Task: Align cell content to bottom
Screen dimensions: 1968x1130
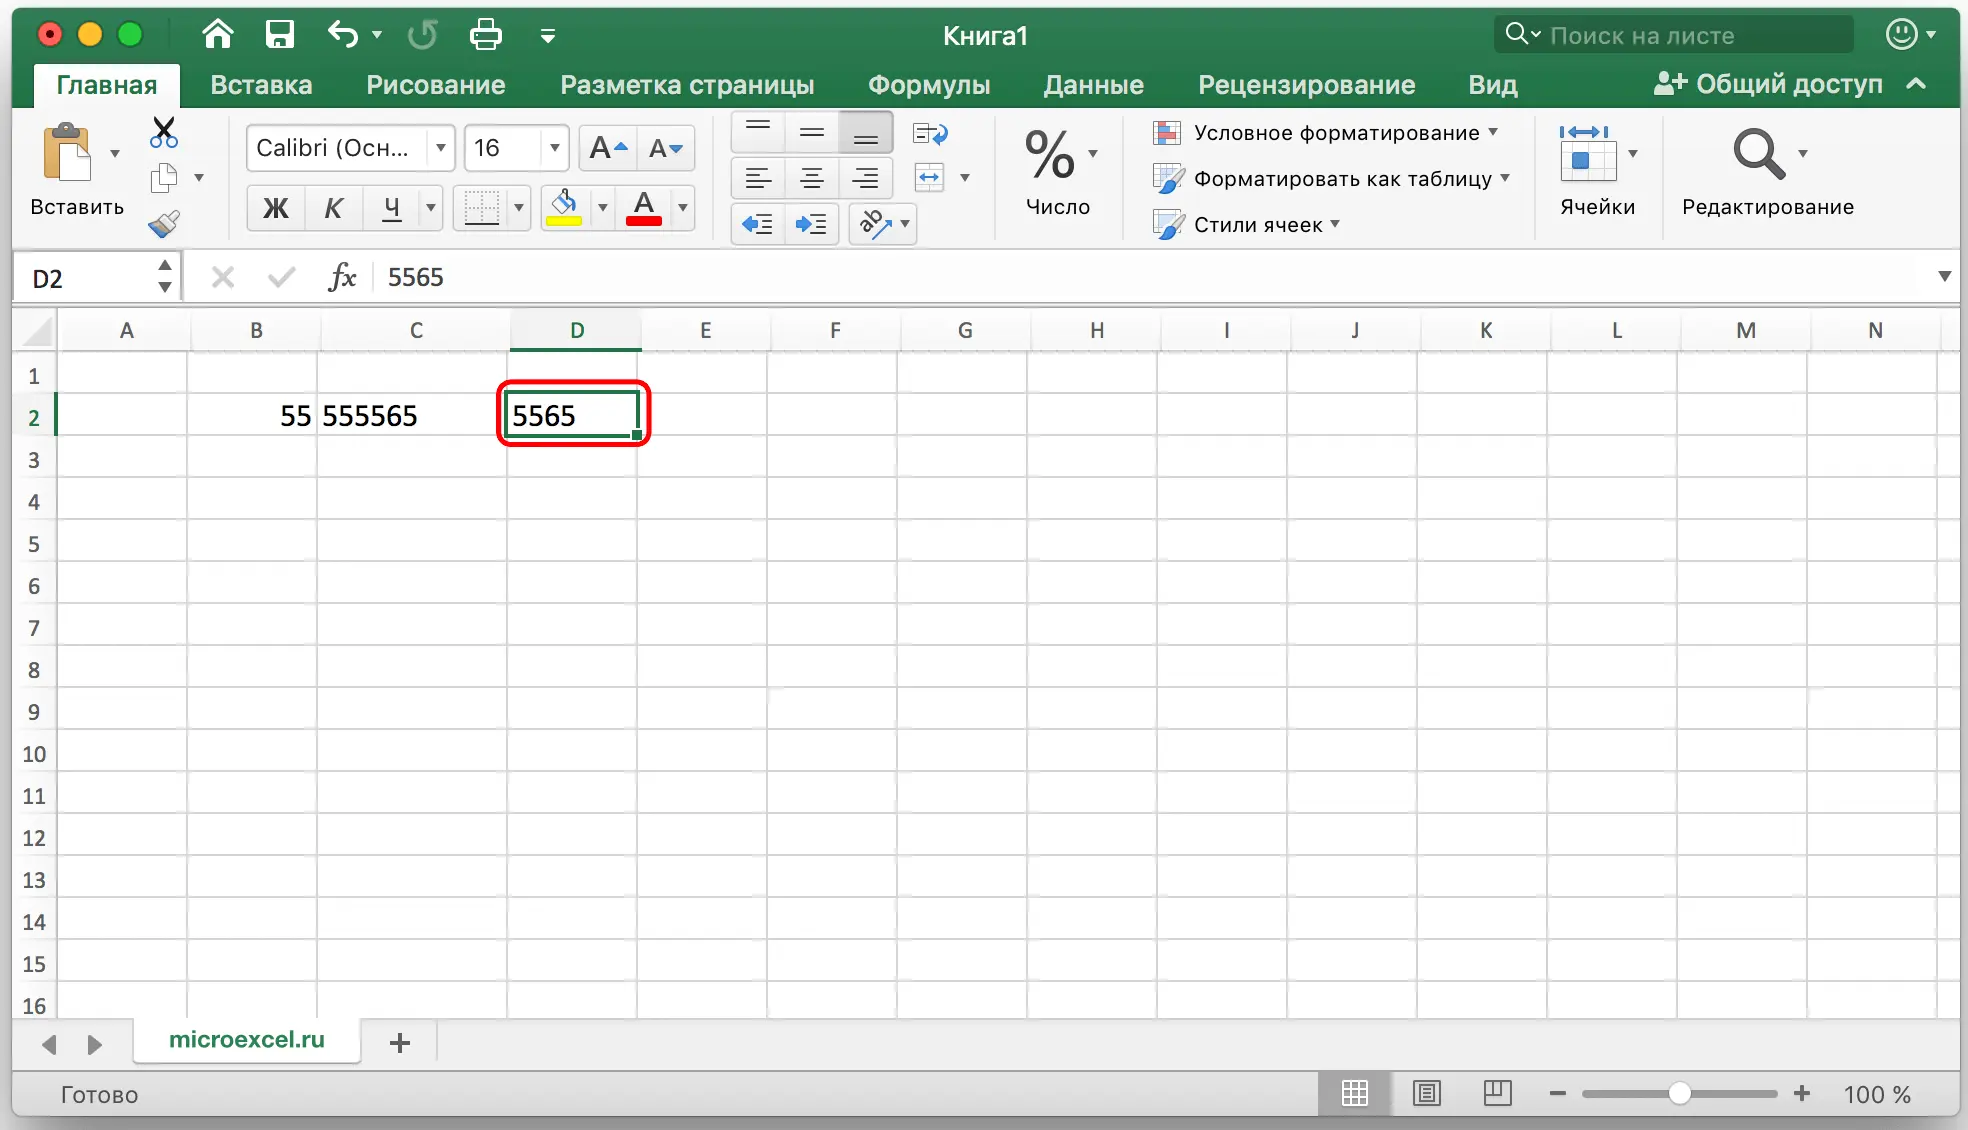Action: (x=866, y=132)
